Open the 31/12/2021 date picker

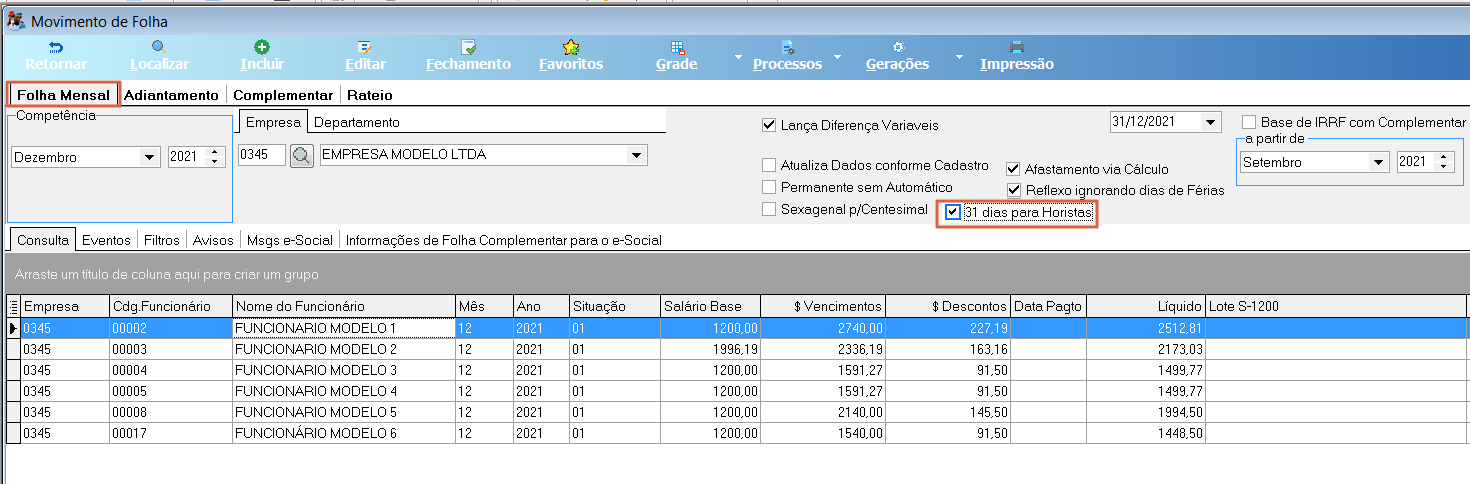click(x=1211, y=122)
